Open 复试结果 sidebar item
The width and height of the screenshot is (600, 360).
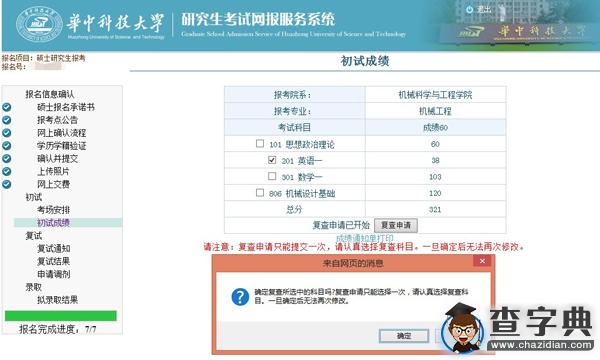click(x=53, y=261)
